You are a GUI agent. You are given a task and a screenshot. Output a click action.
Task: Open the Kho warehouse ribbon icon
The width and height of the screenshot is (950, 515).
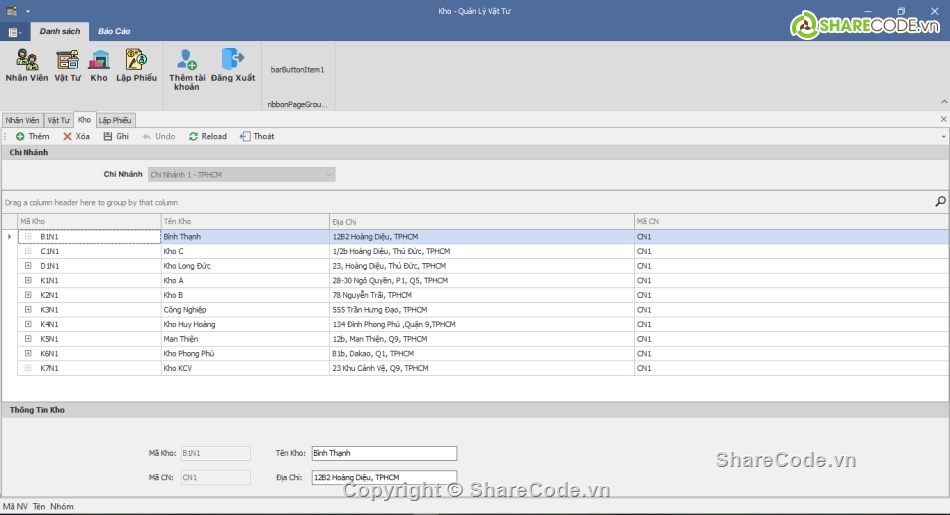tap(99, 65)
